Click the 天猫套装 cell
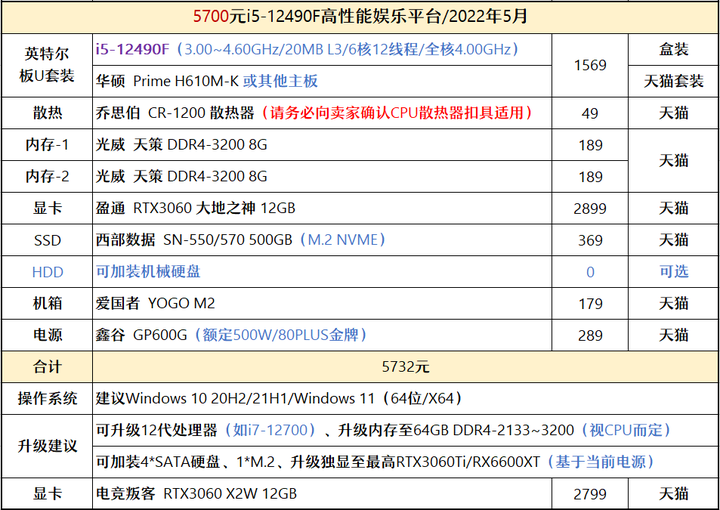Screen dimensions: 720x510 673,81
